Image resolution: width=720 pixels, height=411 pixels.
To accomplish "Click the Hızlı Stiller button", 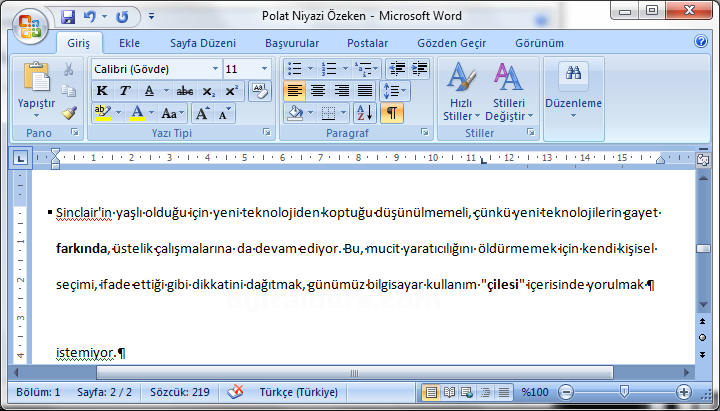I will [460, 92].
